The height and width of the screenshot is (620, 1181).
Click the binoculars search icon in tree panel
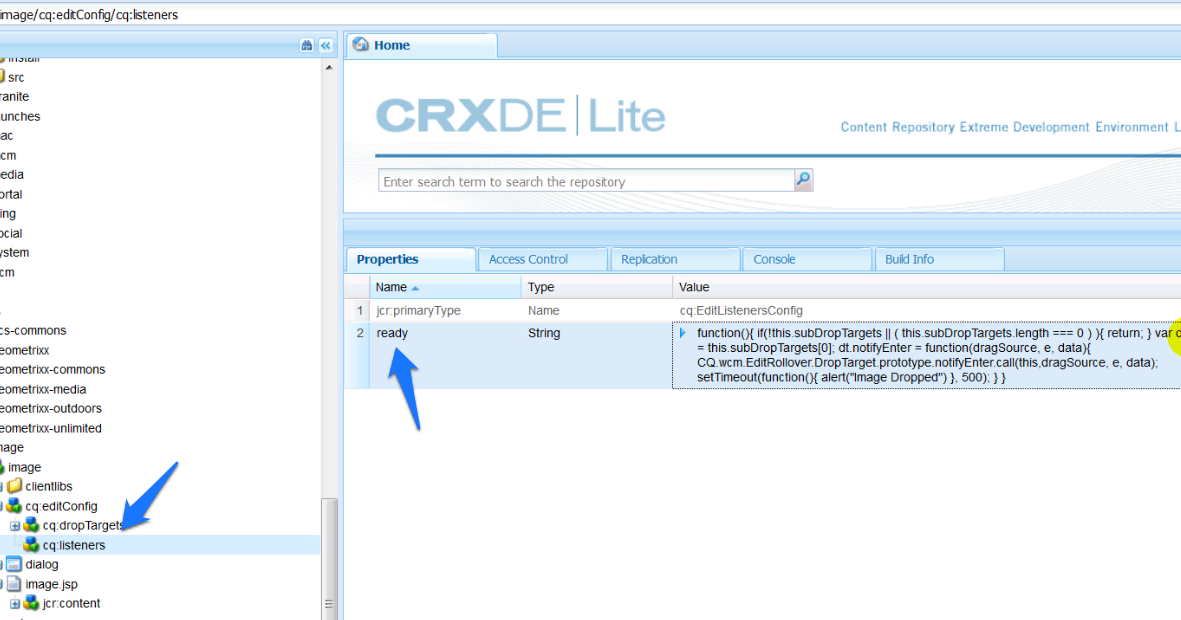[307, 45]
